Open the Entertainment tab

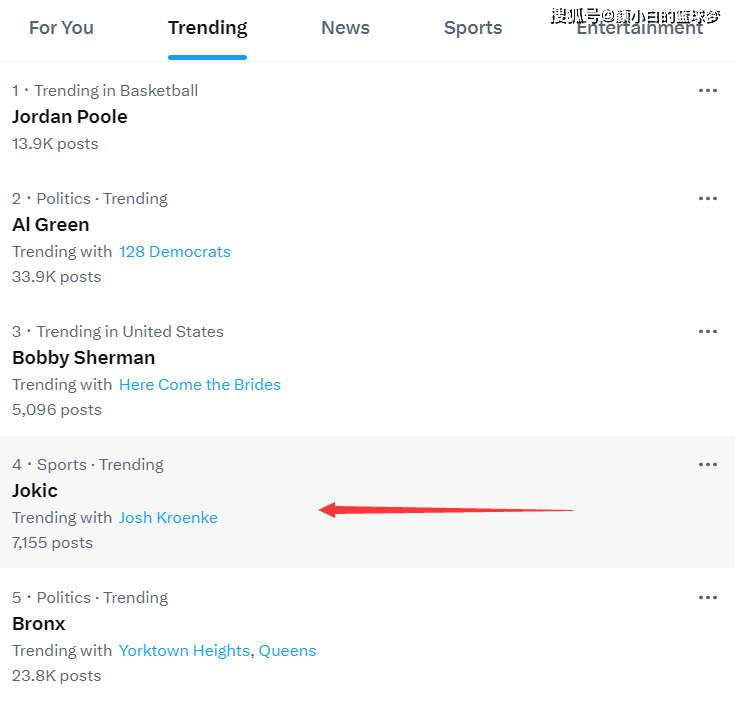point(639,28)
